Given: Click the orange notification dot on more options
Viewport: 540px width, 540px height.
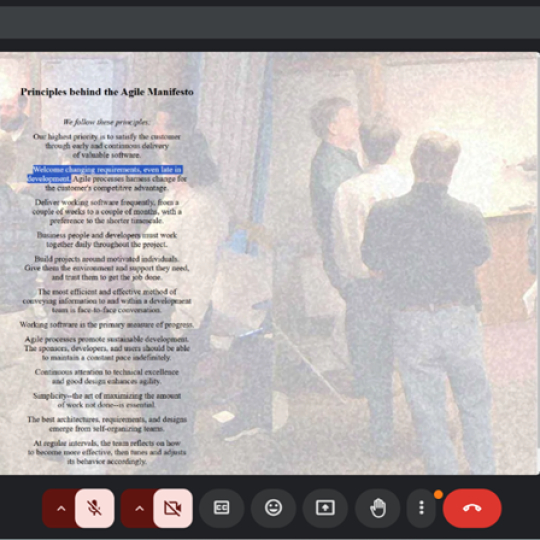Looking at the screenshot, I should (438, 495).
